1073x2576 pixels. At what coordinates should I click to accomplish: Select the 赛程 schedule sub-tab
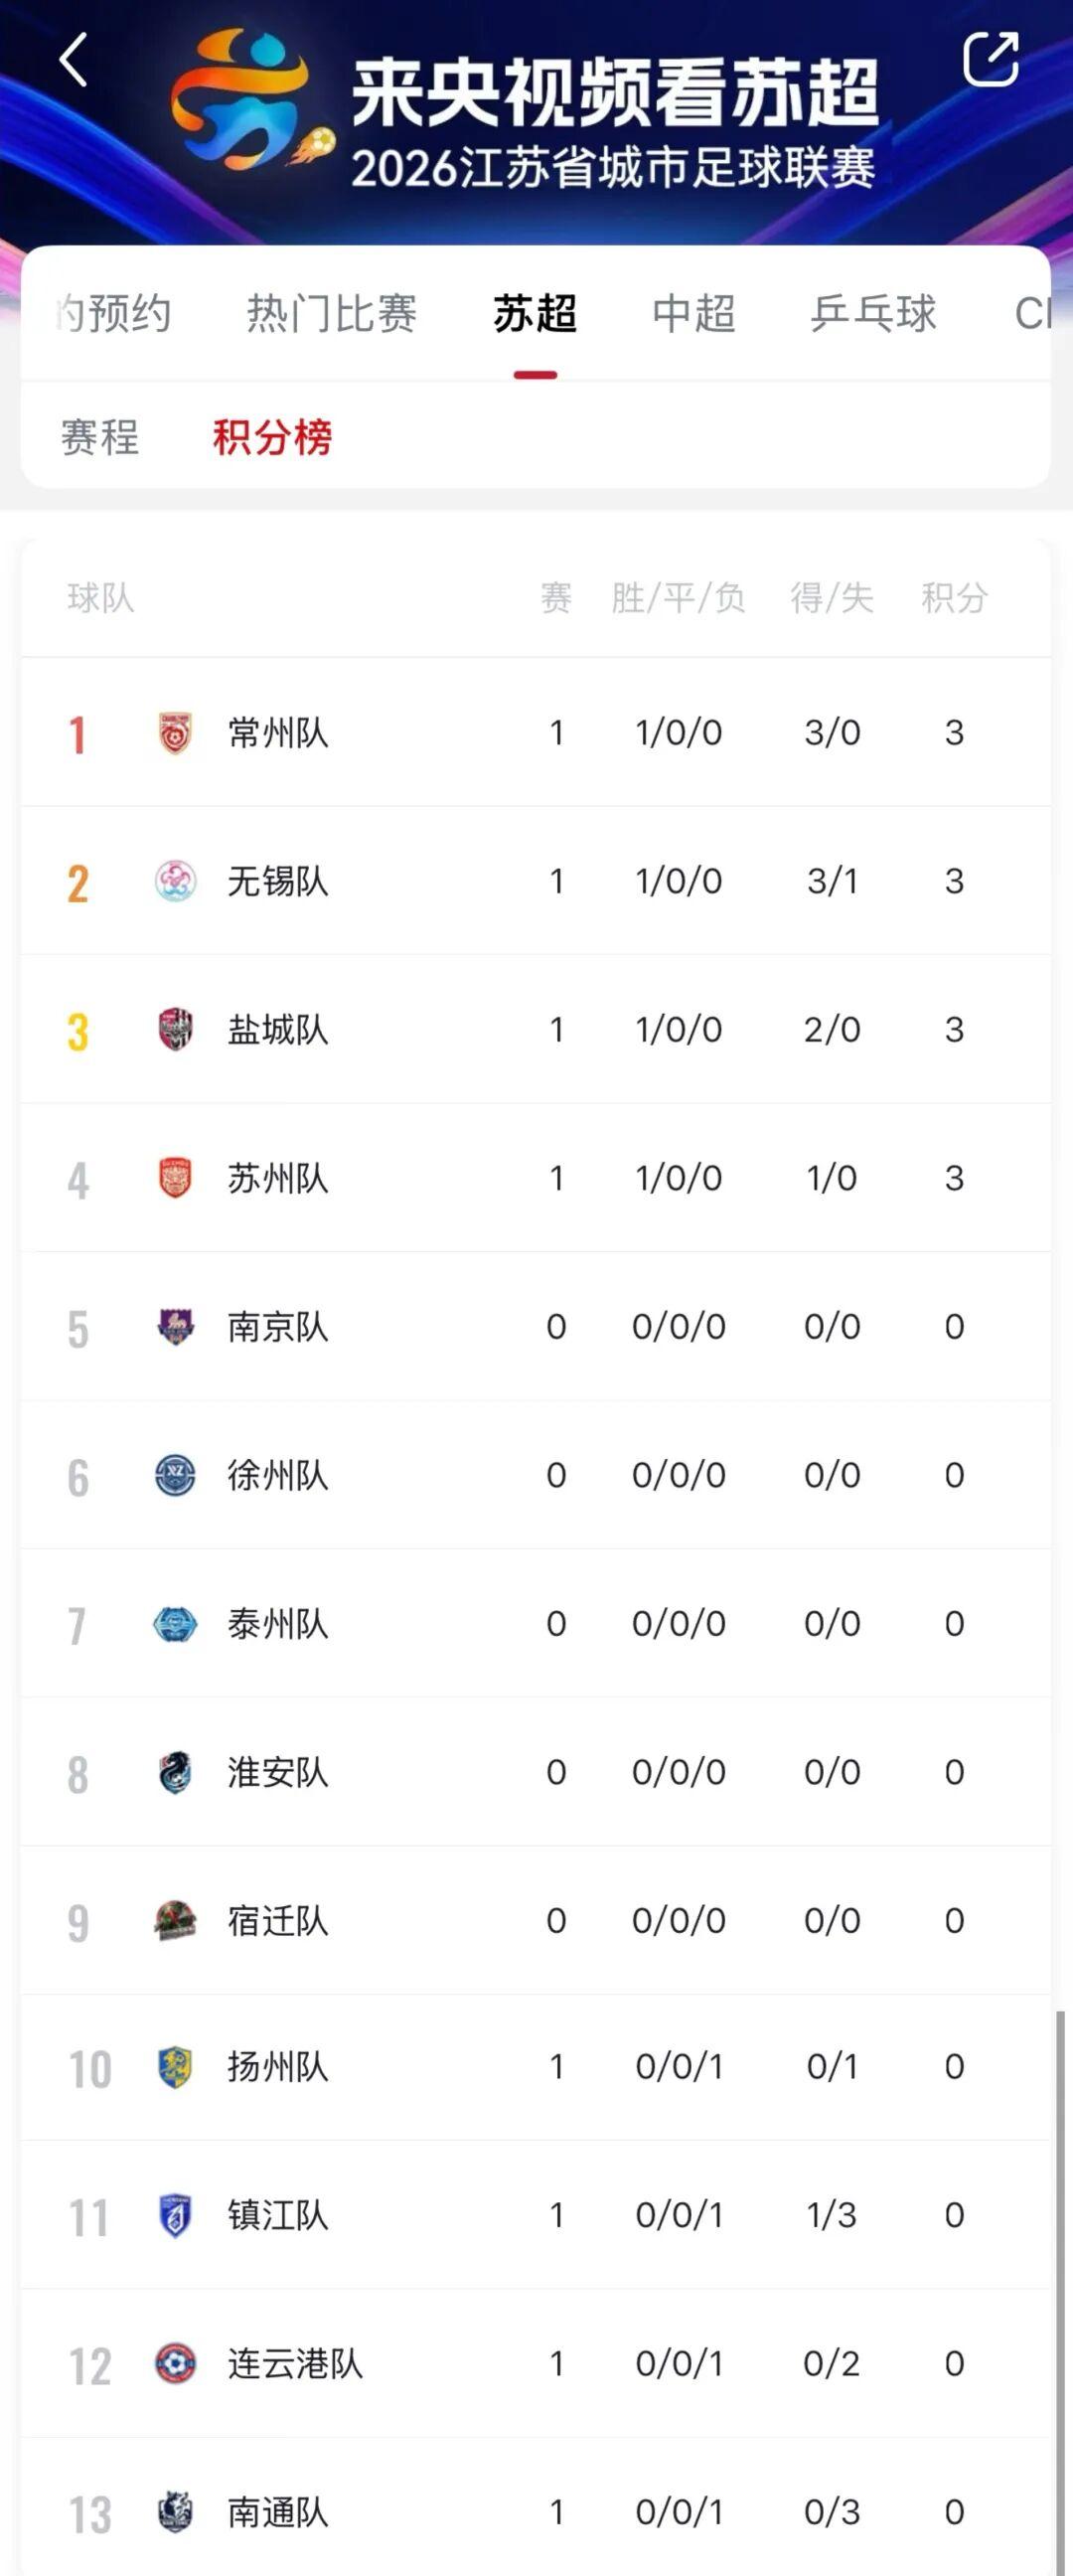click(x=99, y=437)
